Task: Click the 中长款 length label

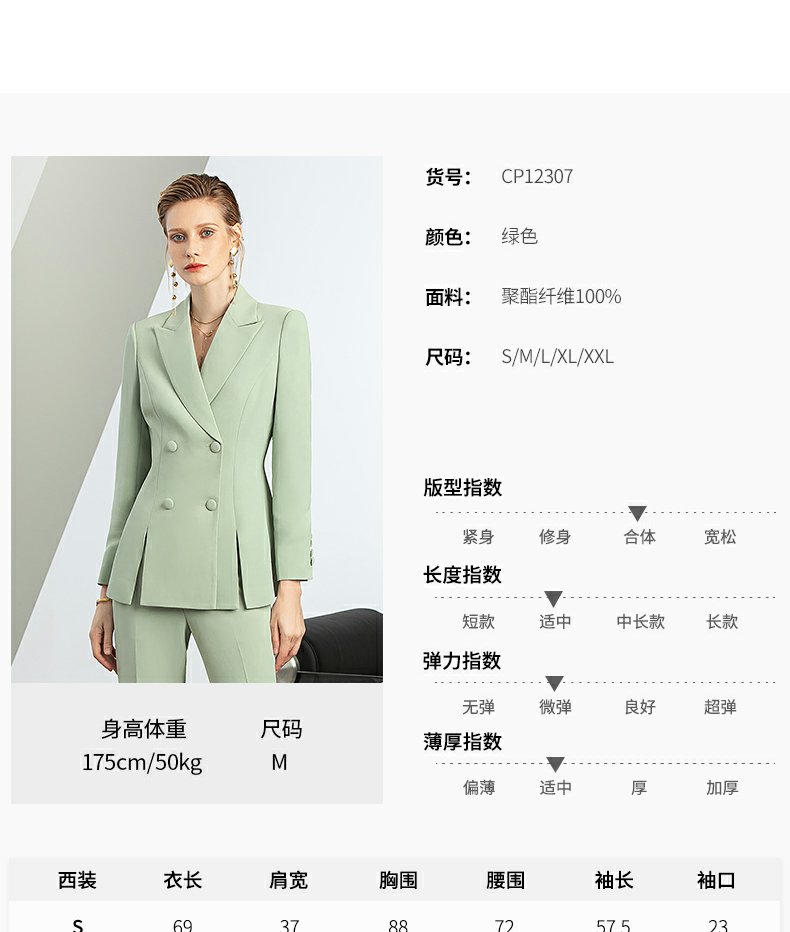Action: [x=640, y=622]
